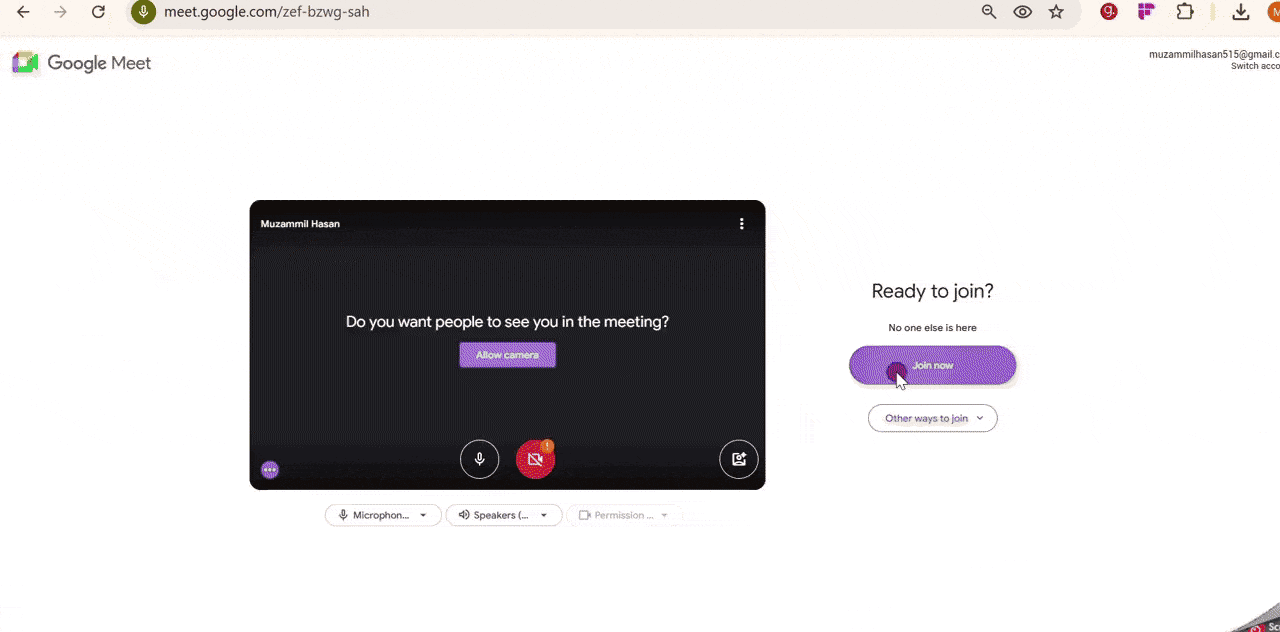This screenshot has height=632, width=1280.
Task: Open the red Grammarly extension icon
Action: coord(1109,12)
